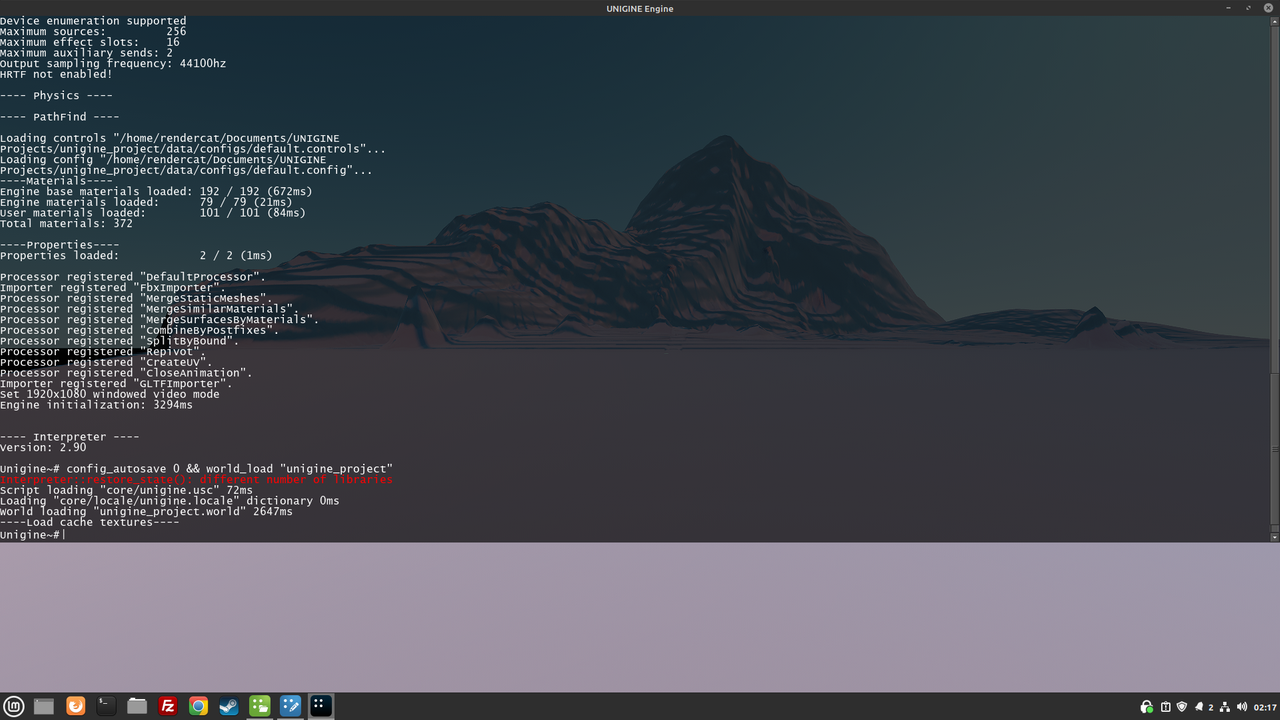Open the padlock tray icon with green dot
Screen dimensions: 1280x720
tap(1147, 707)
